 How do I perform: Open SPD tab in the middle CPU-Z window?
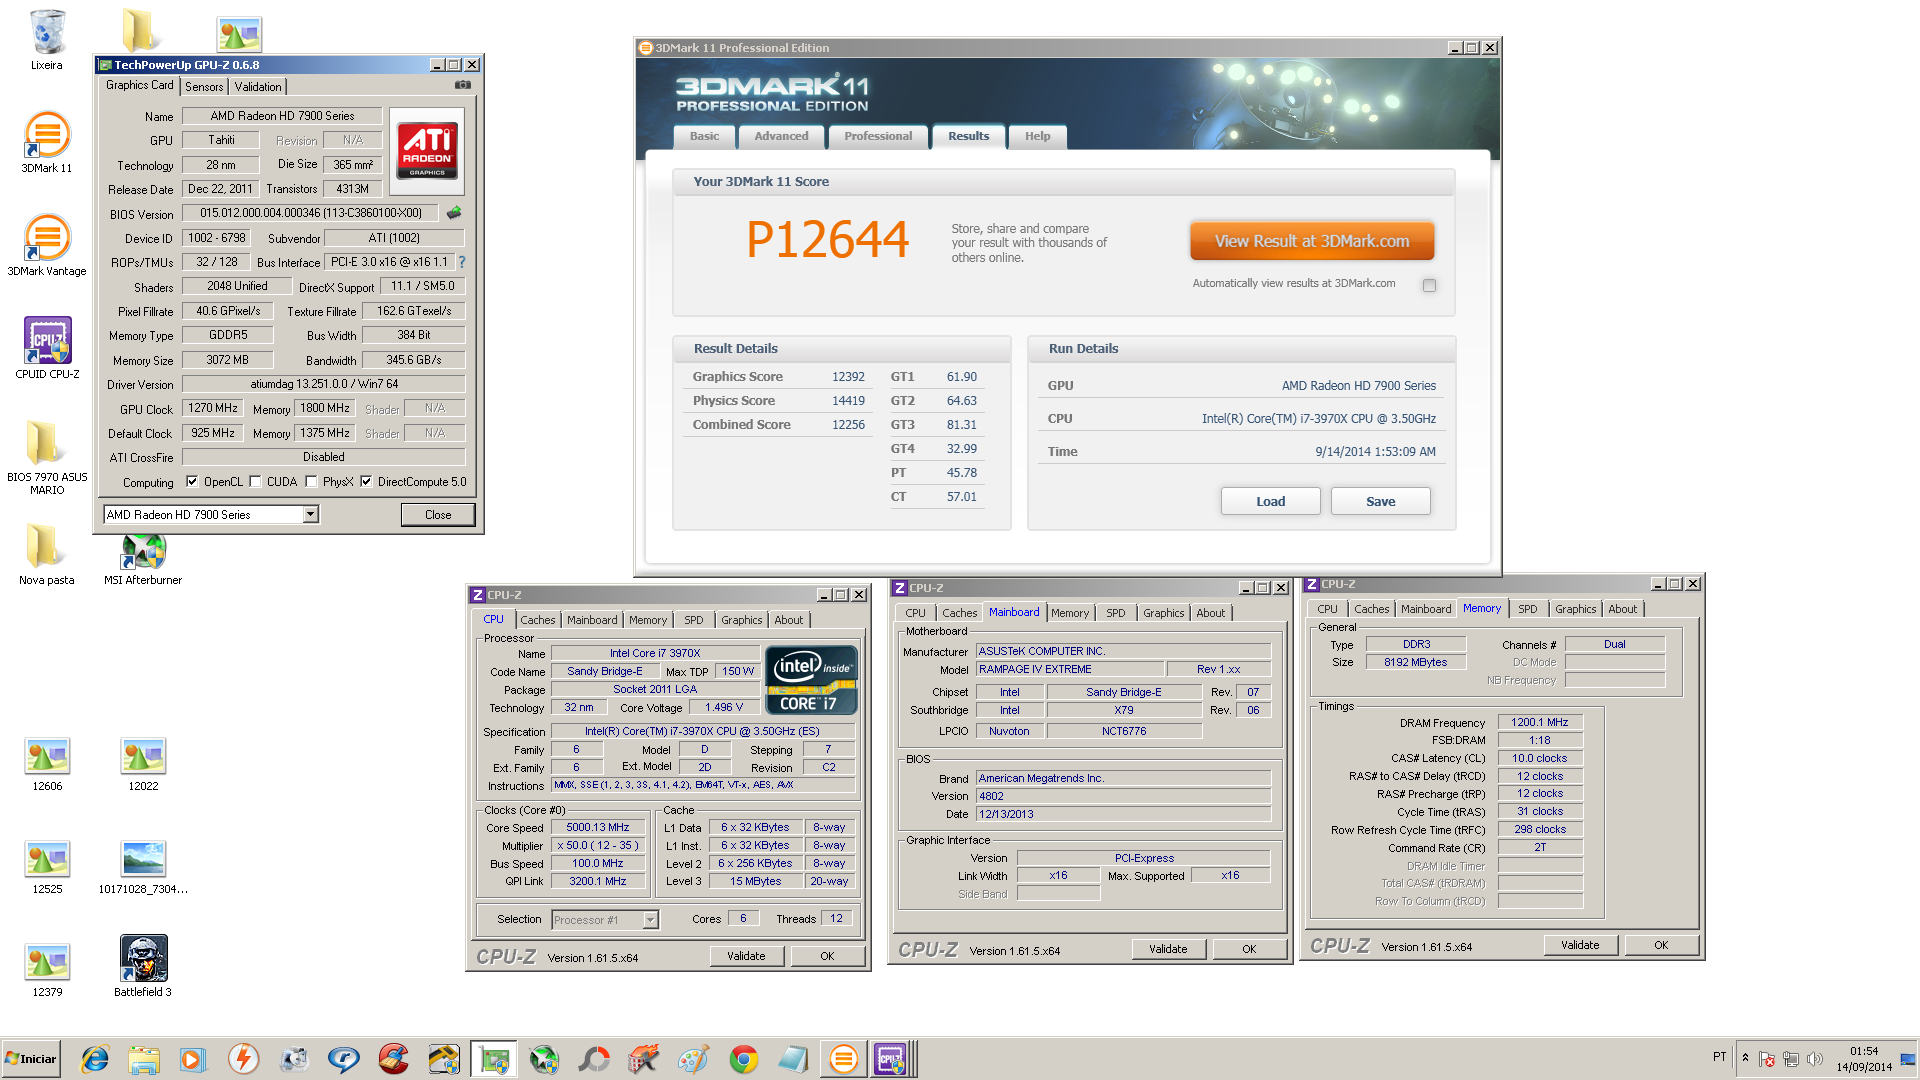1116,613
